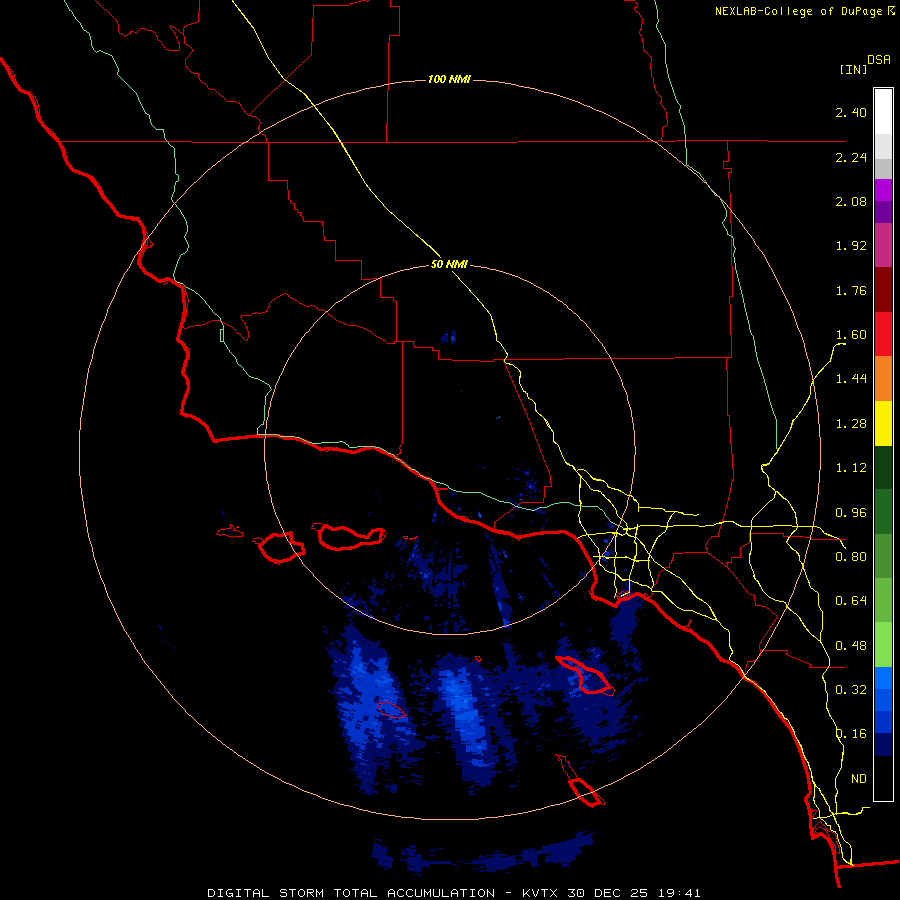Click the 2.40 legend value

coord(851,112)
